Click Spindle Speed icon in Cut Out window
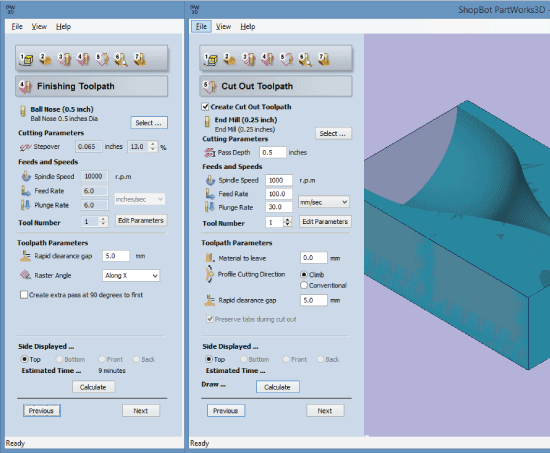Screen dimensions: 550x453 [x=210, y=180]
